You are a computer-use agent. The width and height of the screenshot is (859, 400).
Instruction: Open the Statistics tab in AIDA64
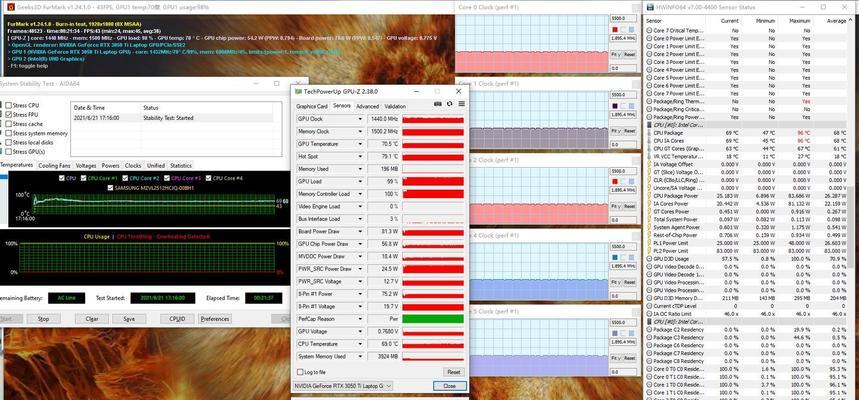(x=181, y=165)
